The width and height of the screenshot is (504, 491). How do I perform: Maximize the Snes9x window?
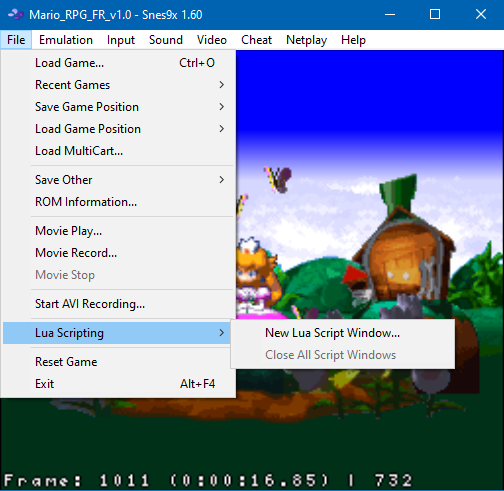[x=435, y=15]
